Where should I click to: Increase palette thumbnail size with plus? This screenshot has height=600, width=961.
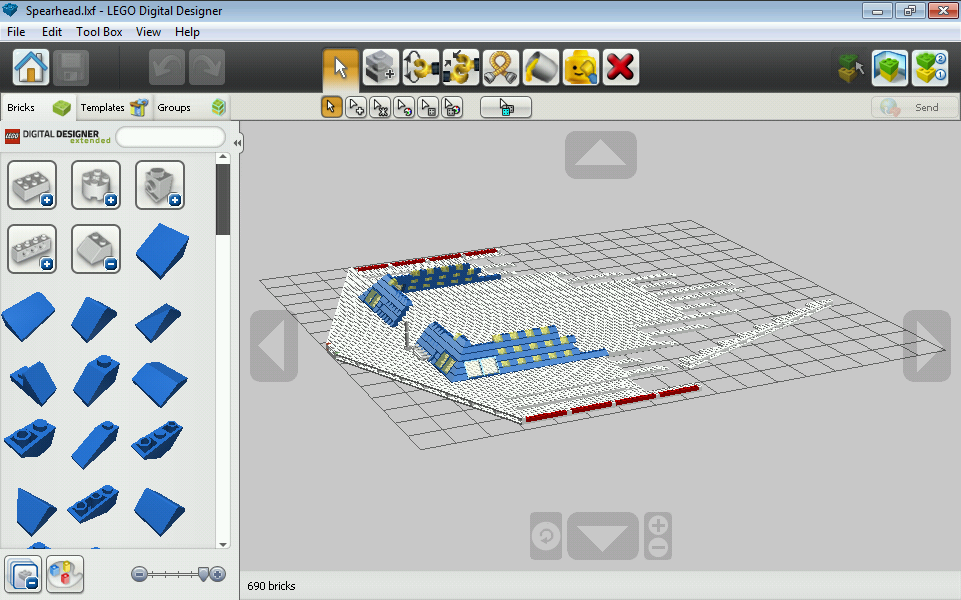(218, 574)
